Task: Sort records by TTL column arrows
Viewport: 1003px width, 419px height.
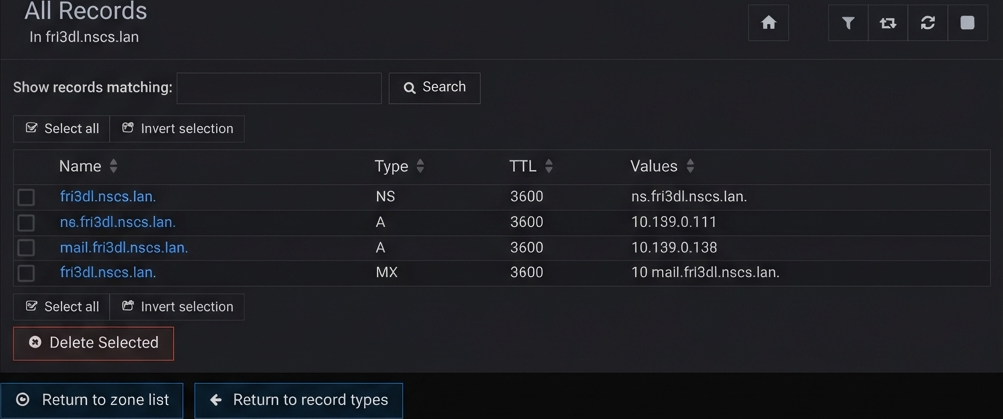Action: click(x=549, y=166)
